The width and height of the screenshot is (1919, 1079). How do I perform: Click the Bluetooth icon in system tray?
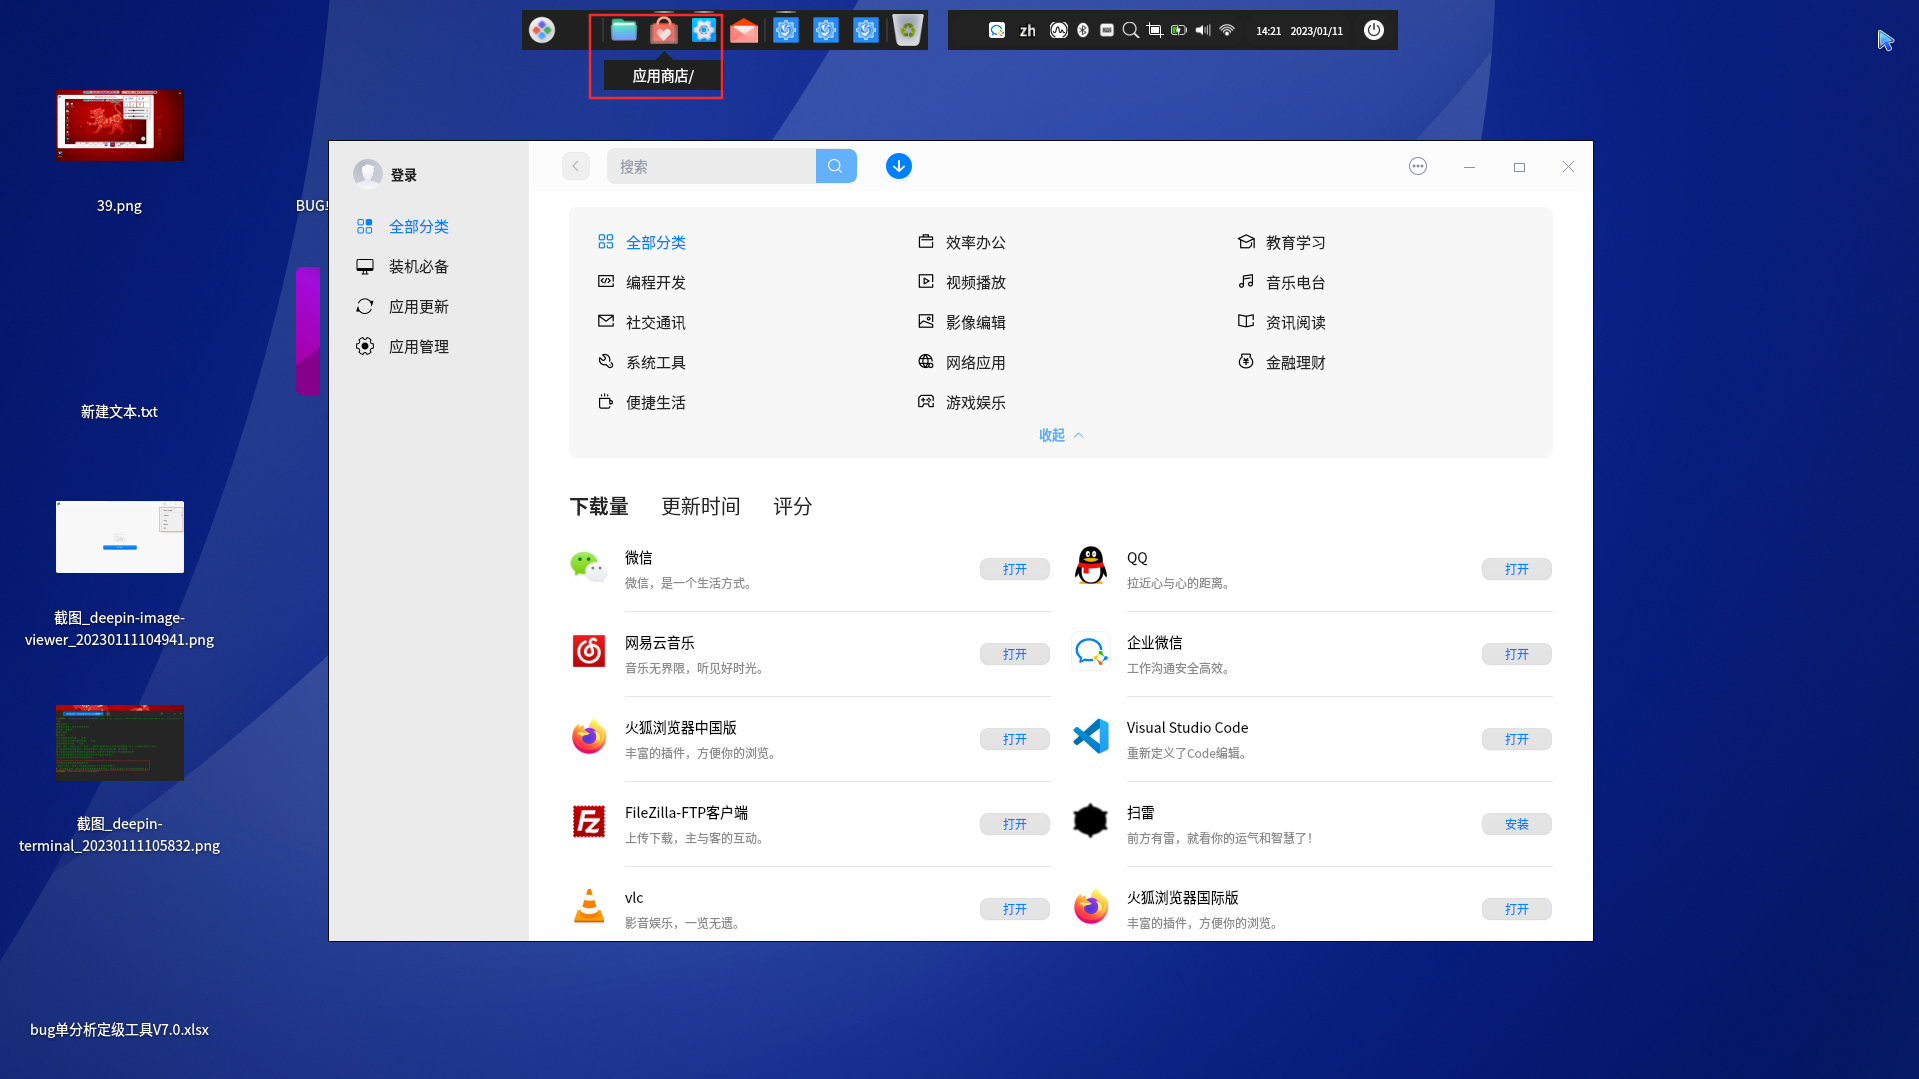pyautogui.click(x=1083, y=30)
